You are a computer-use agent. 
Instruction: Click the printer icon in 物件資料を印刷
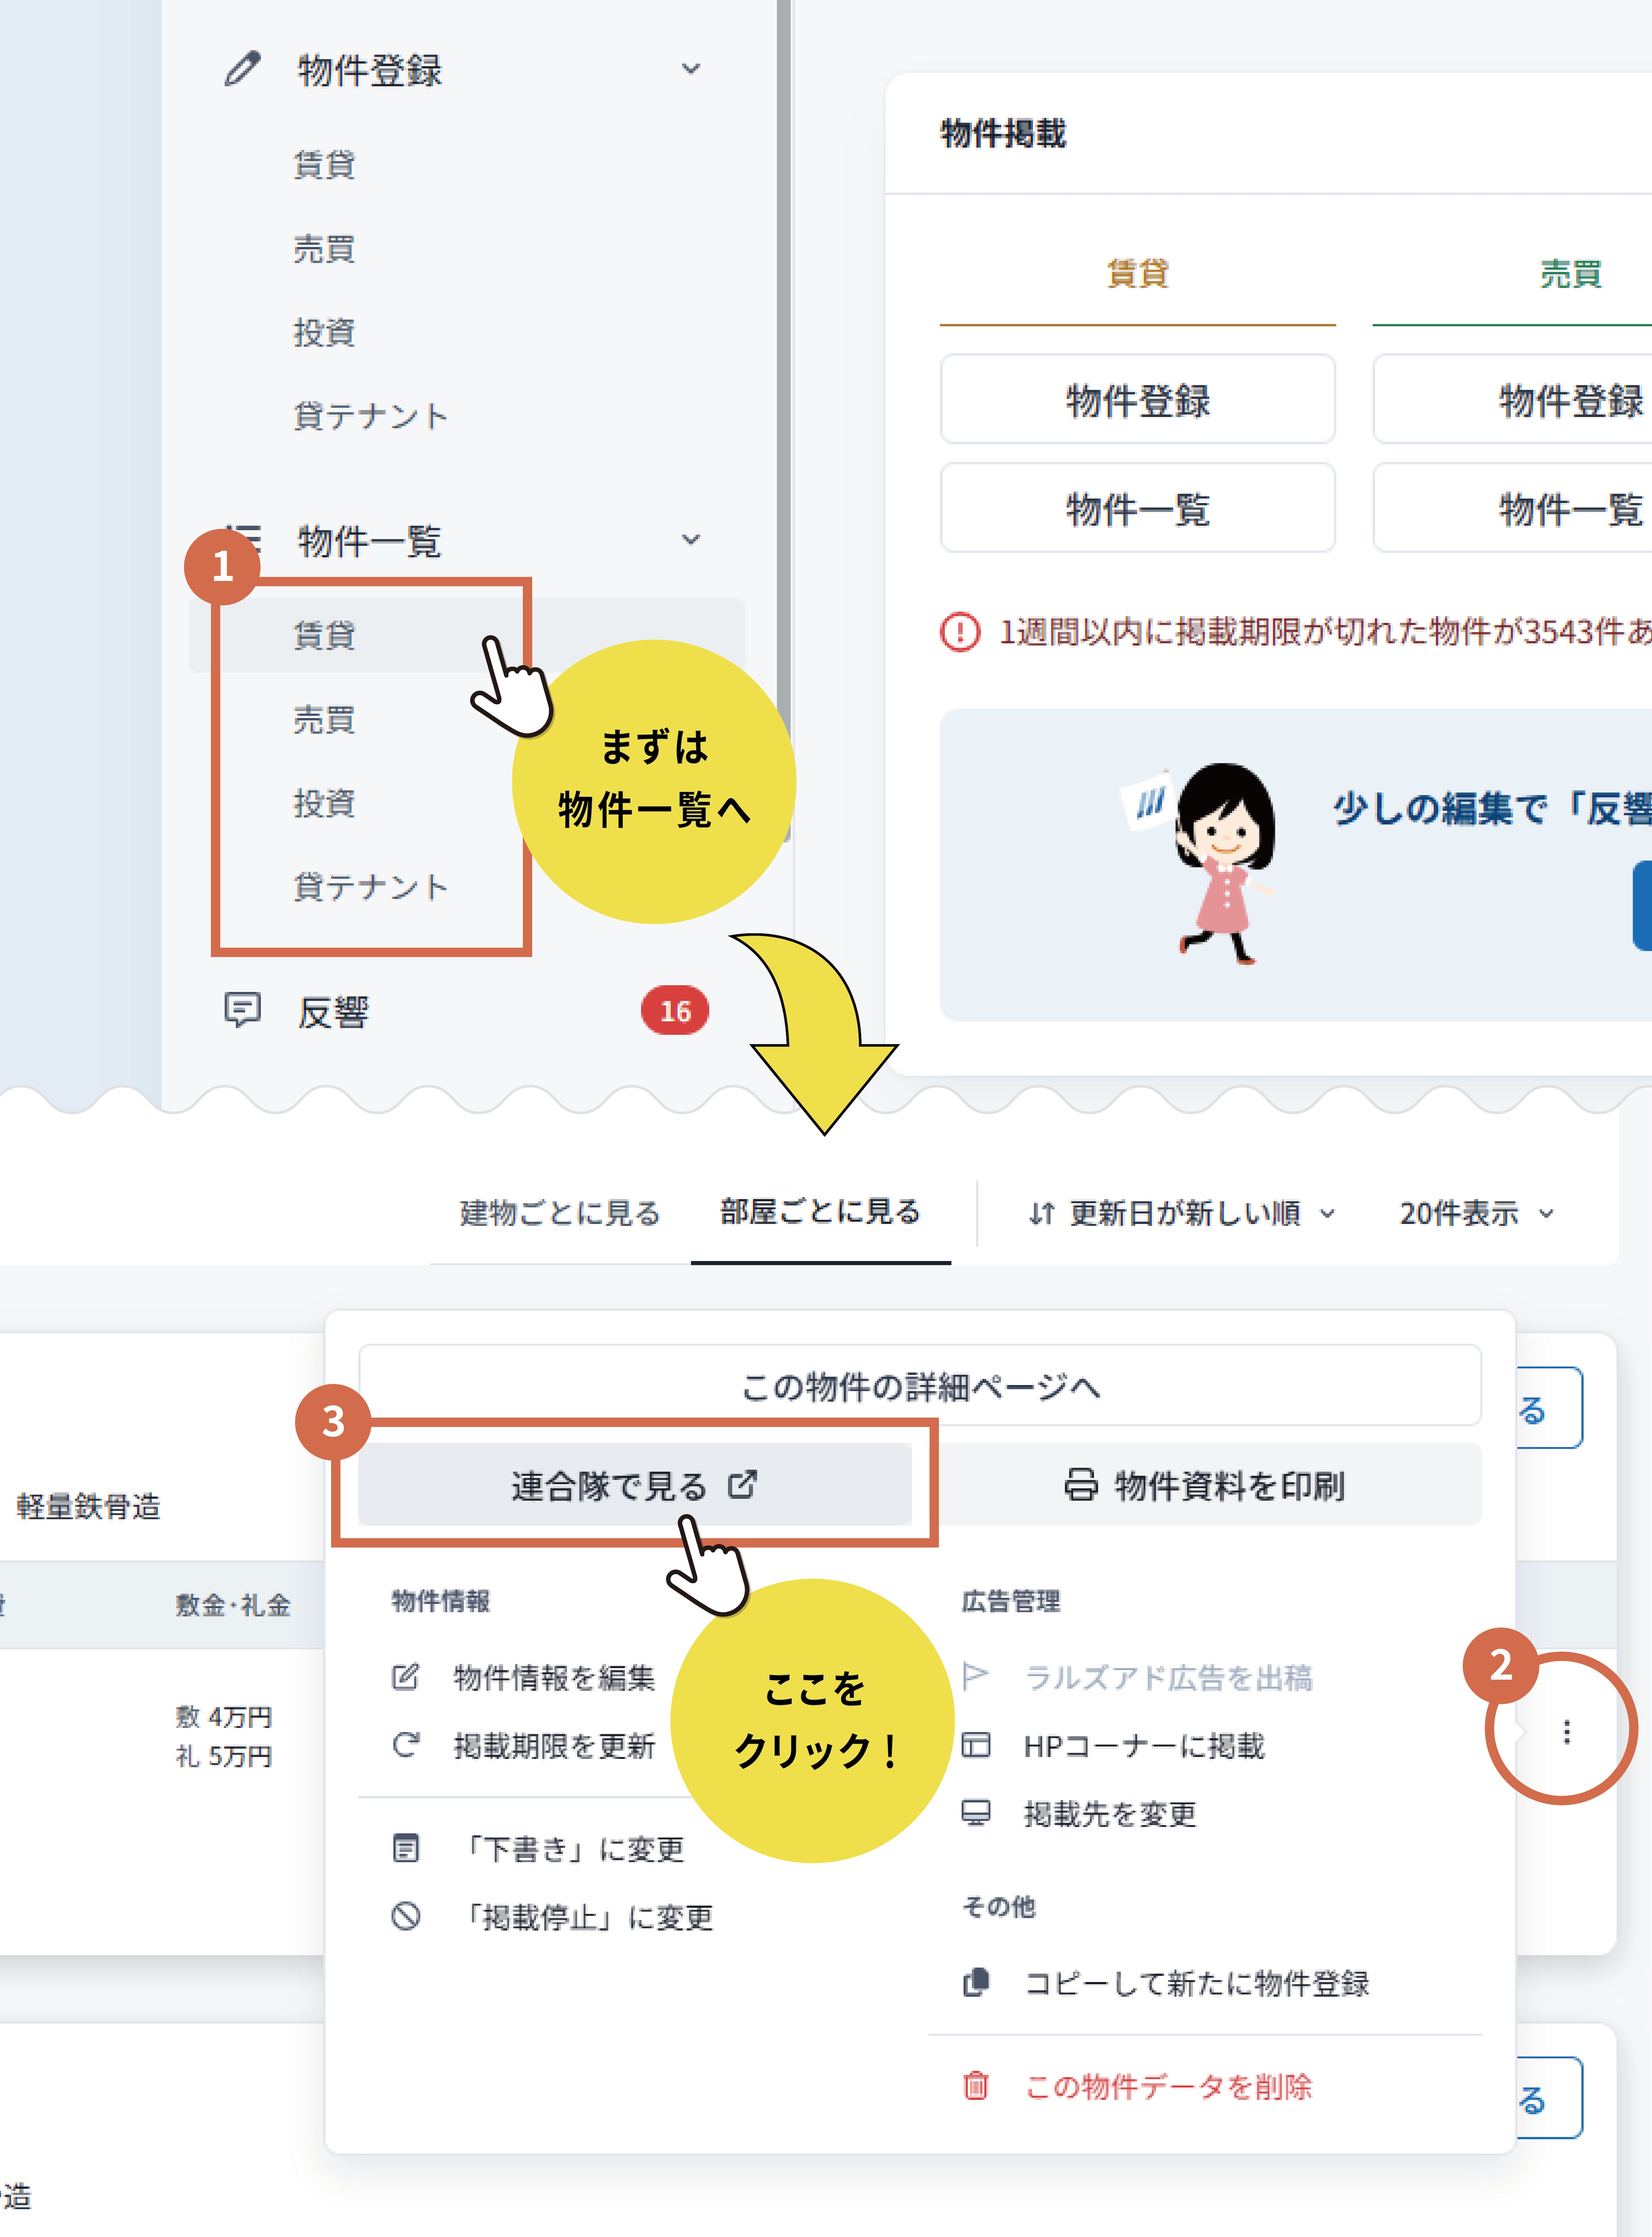point(1081,1485)
